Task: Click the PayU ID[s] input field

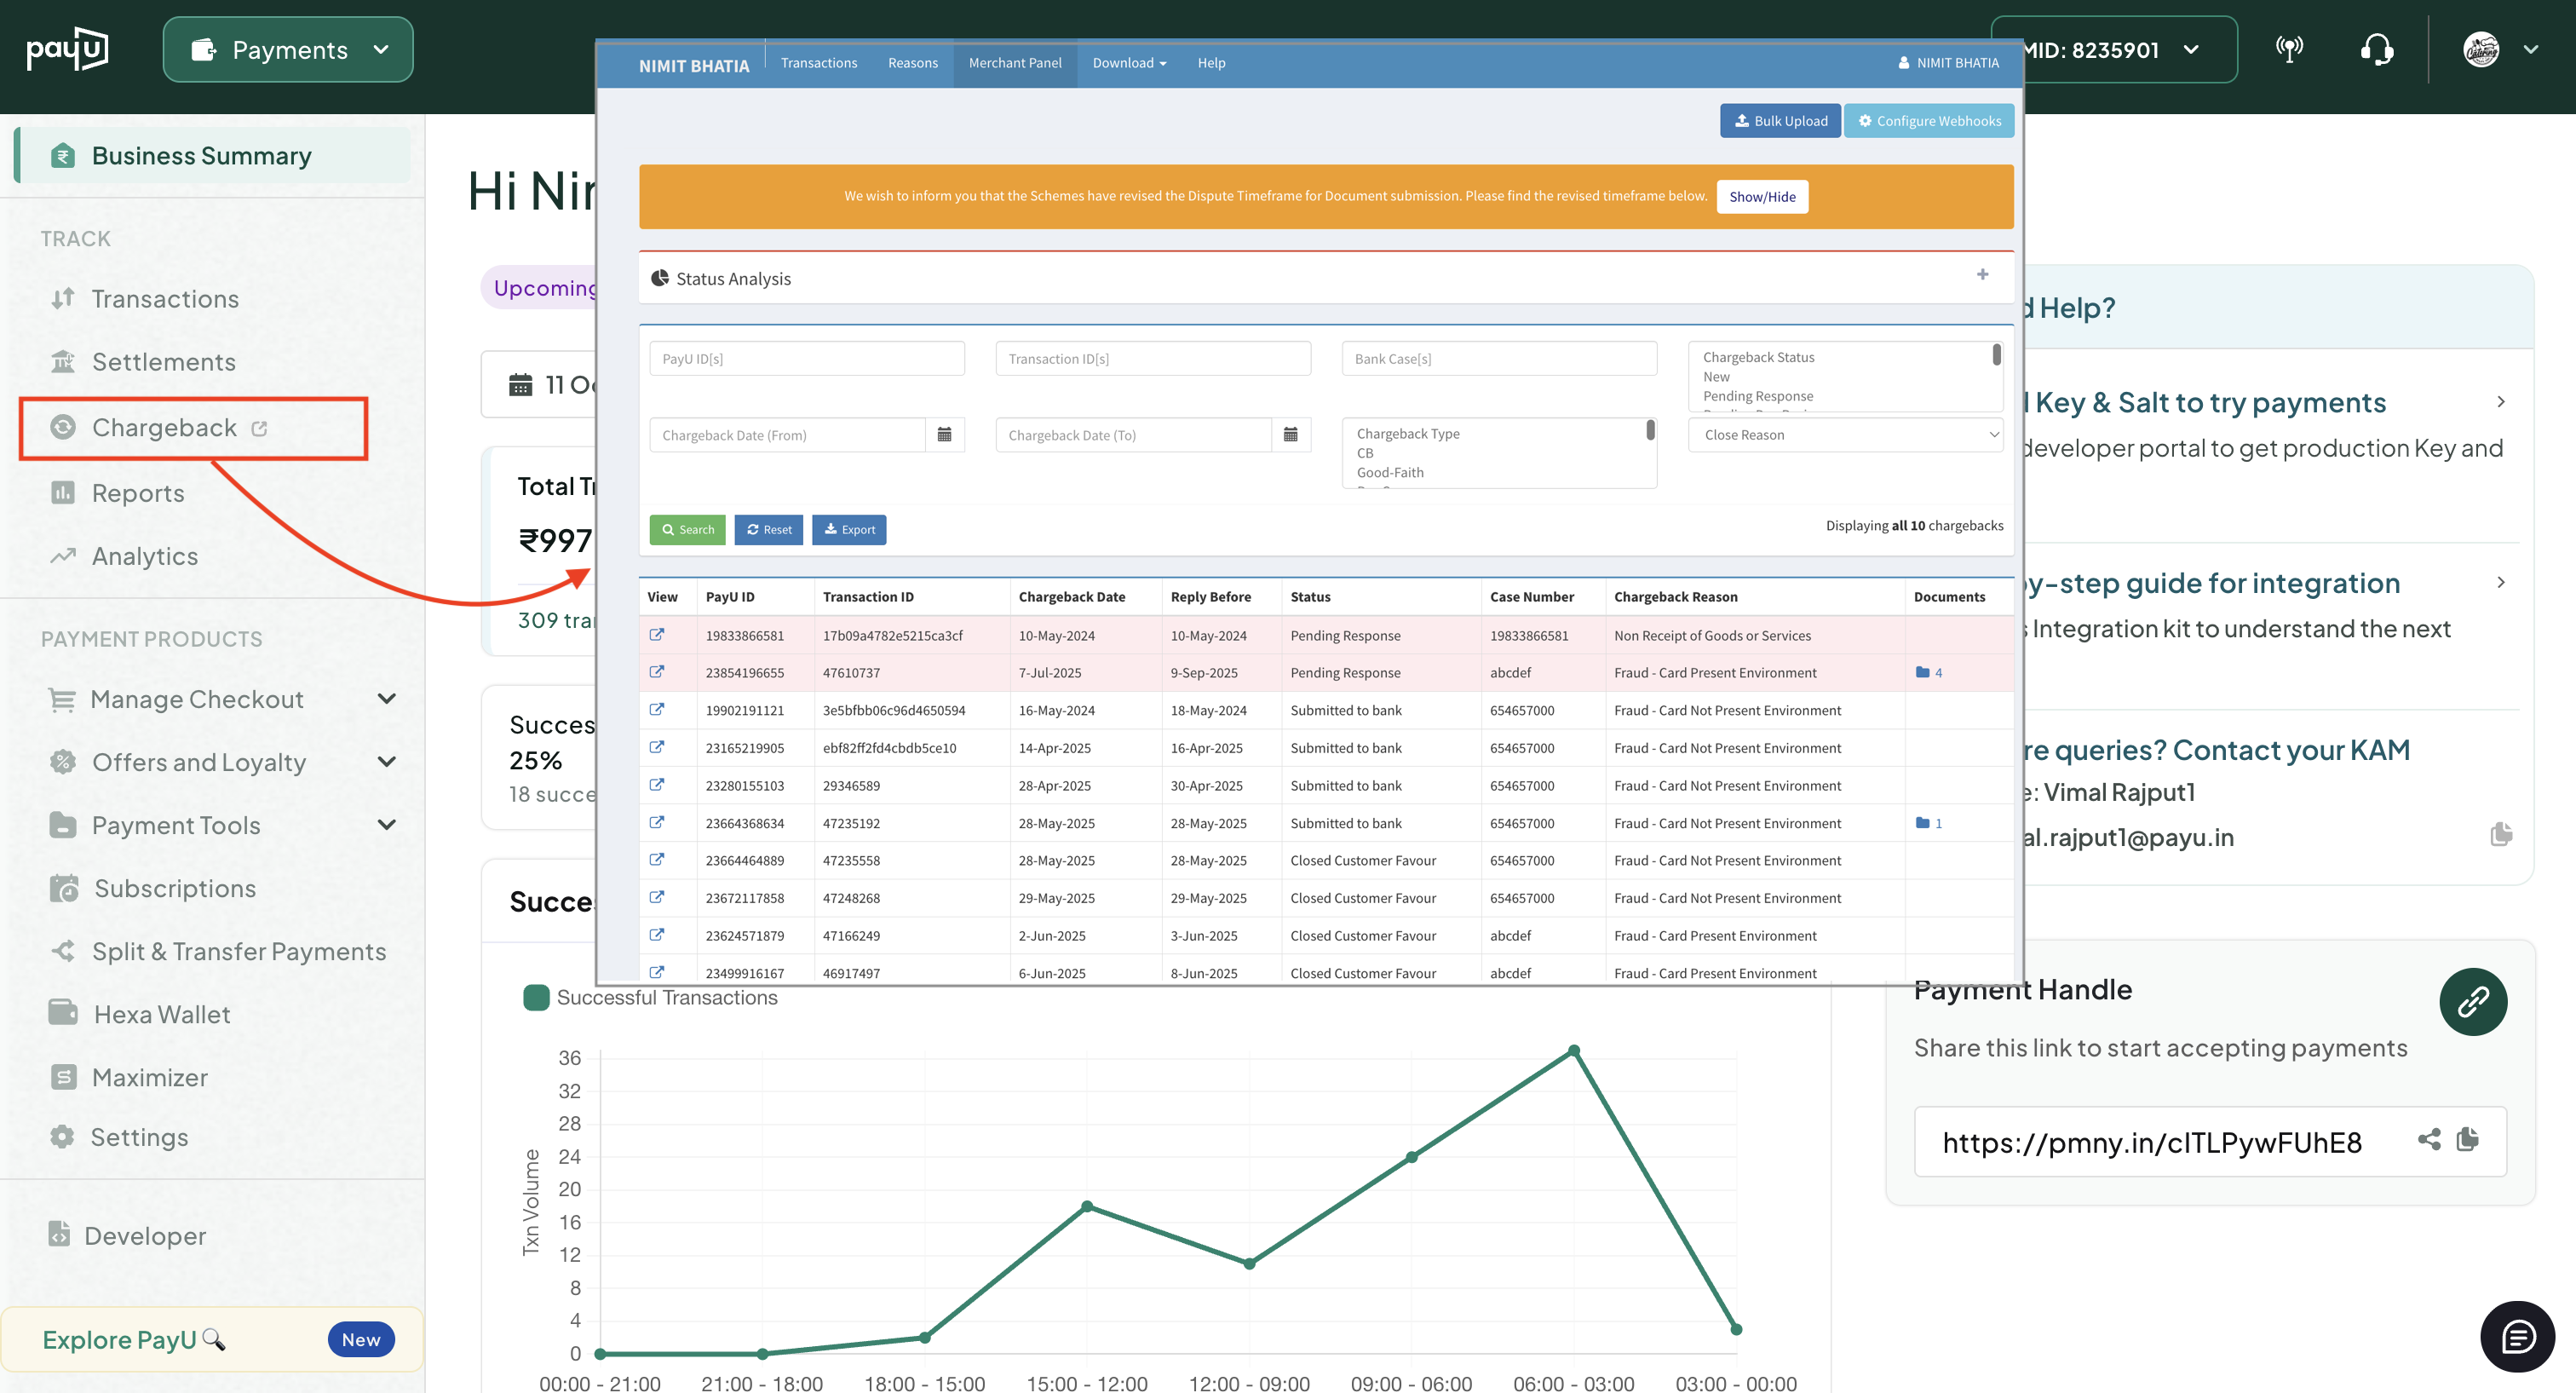Action: coord(806,359)
